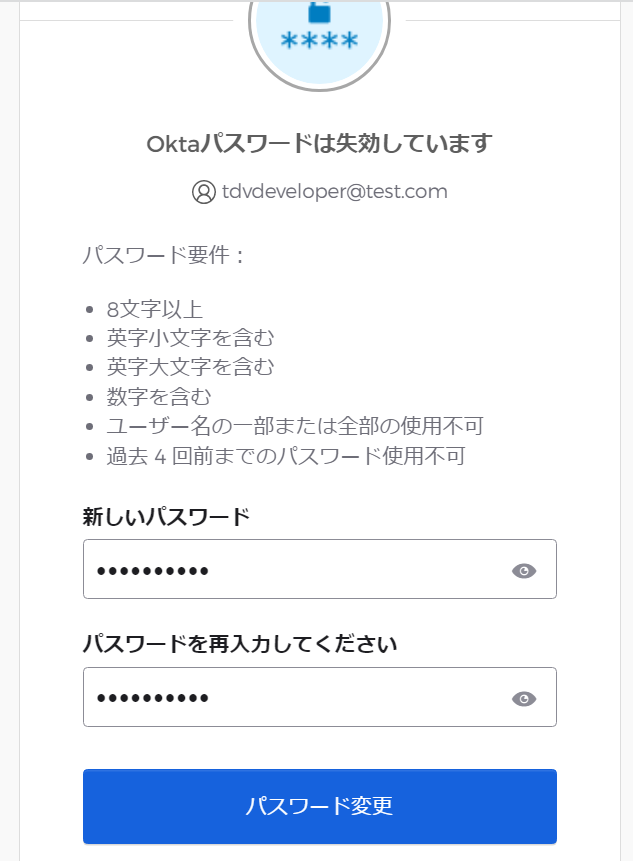
Task: Click the 8文字以上 requirement item
Action: coord(155,310)
